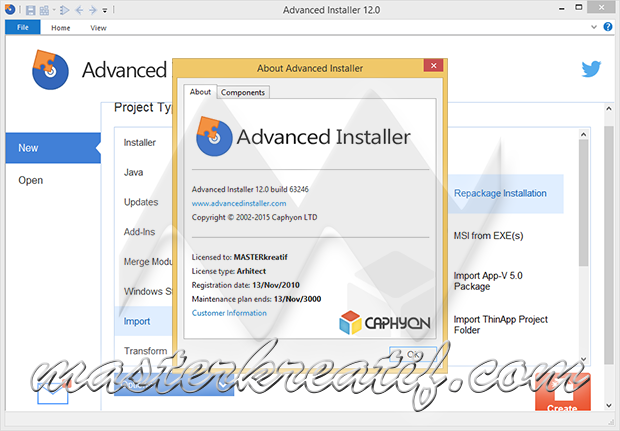Select Import ThinApp Project Folder
620x431 pixels.
tap(501, 325)
